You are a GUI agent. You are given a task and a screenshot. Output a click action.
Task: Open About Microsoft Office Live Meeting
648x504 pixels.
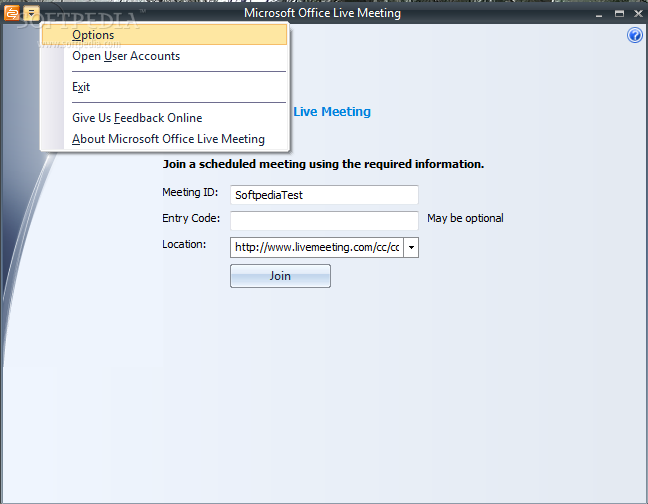(x=164, y=139)
